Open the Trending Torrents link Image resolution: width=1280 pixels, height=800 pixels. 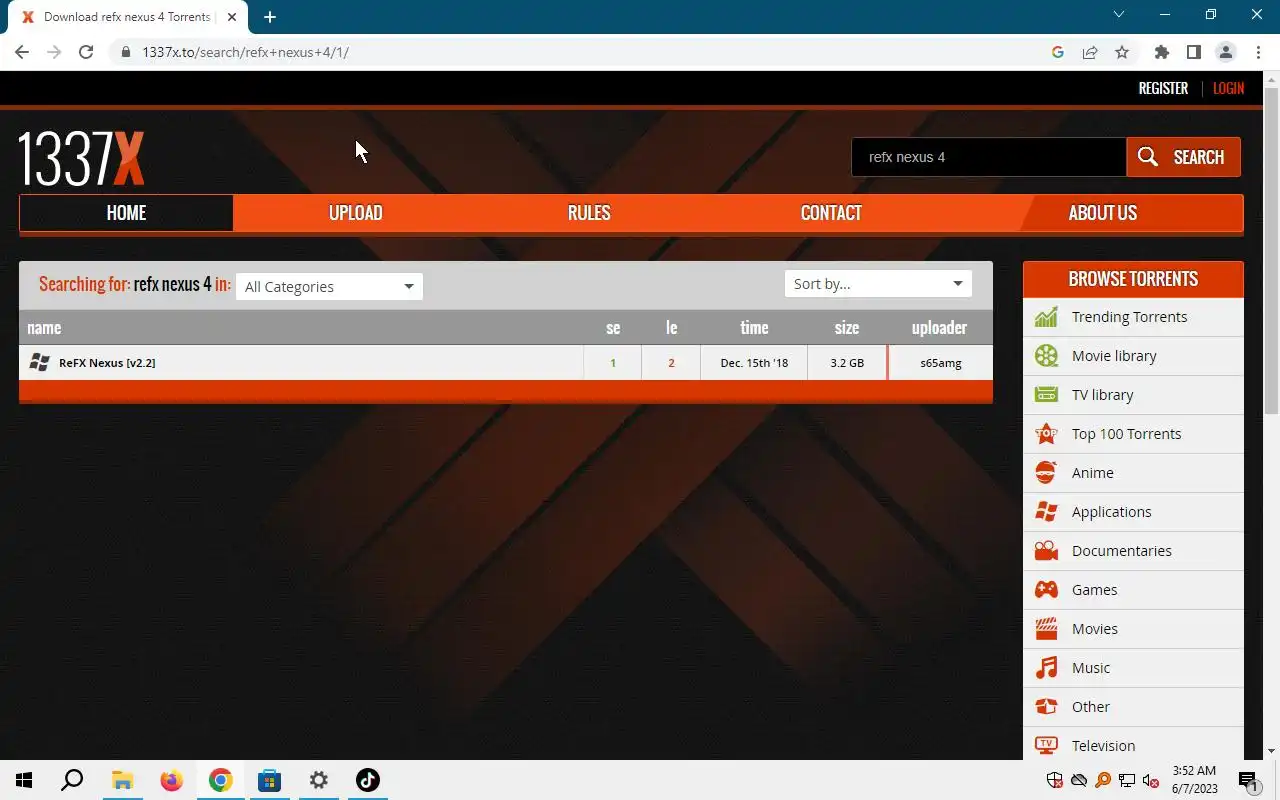tap(1130, 317)
